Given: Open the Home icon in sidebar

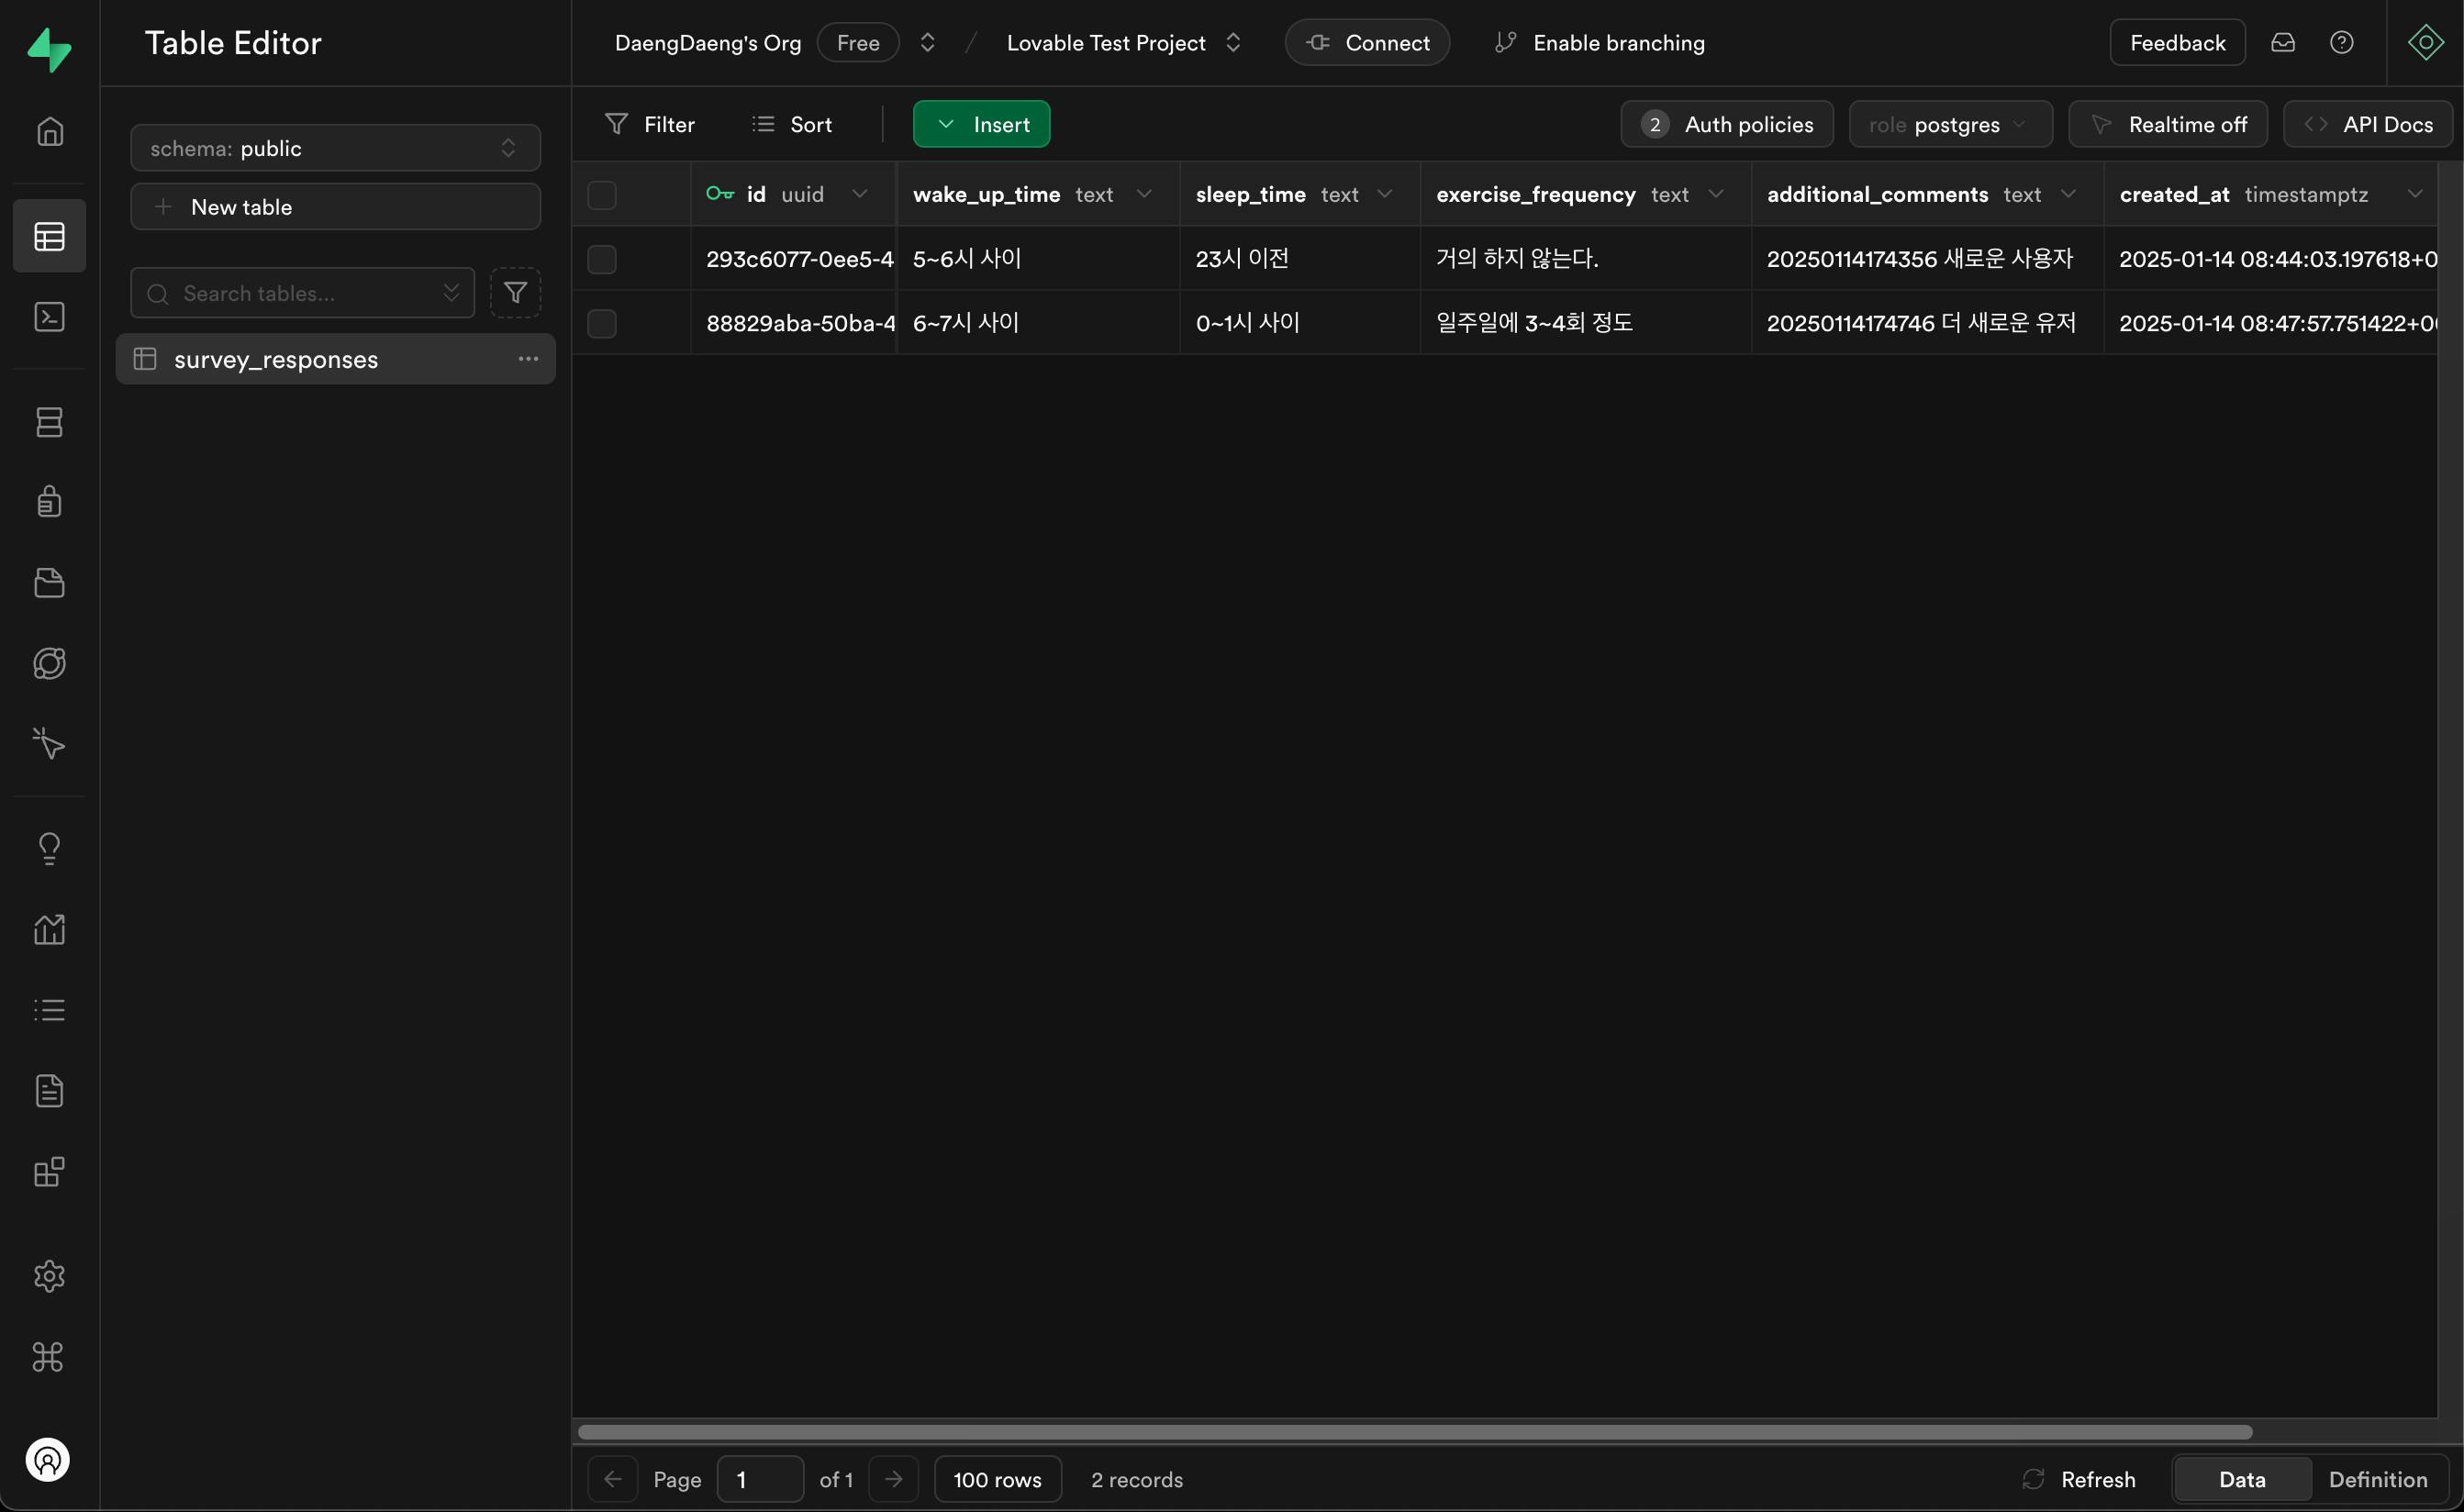Looking at the screenshot, I should [49, 132].
